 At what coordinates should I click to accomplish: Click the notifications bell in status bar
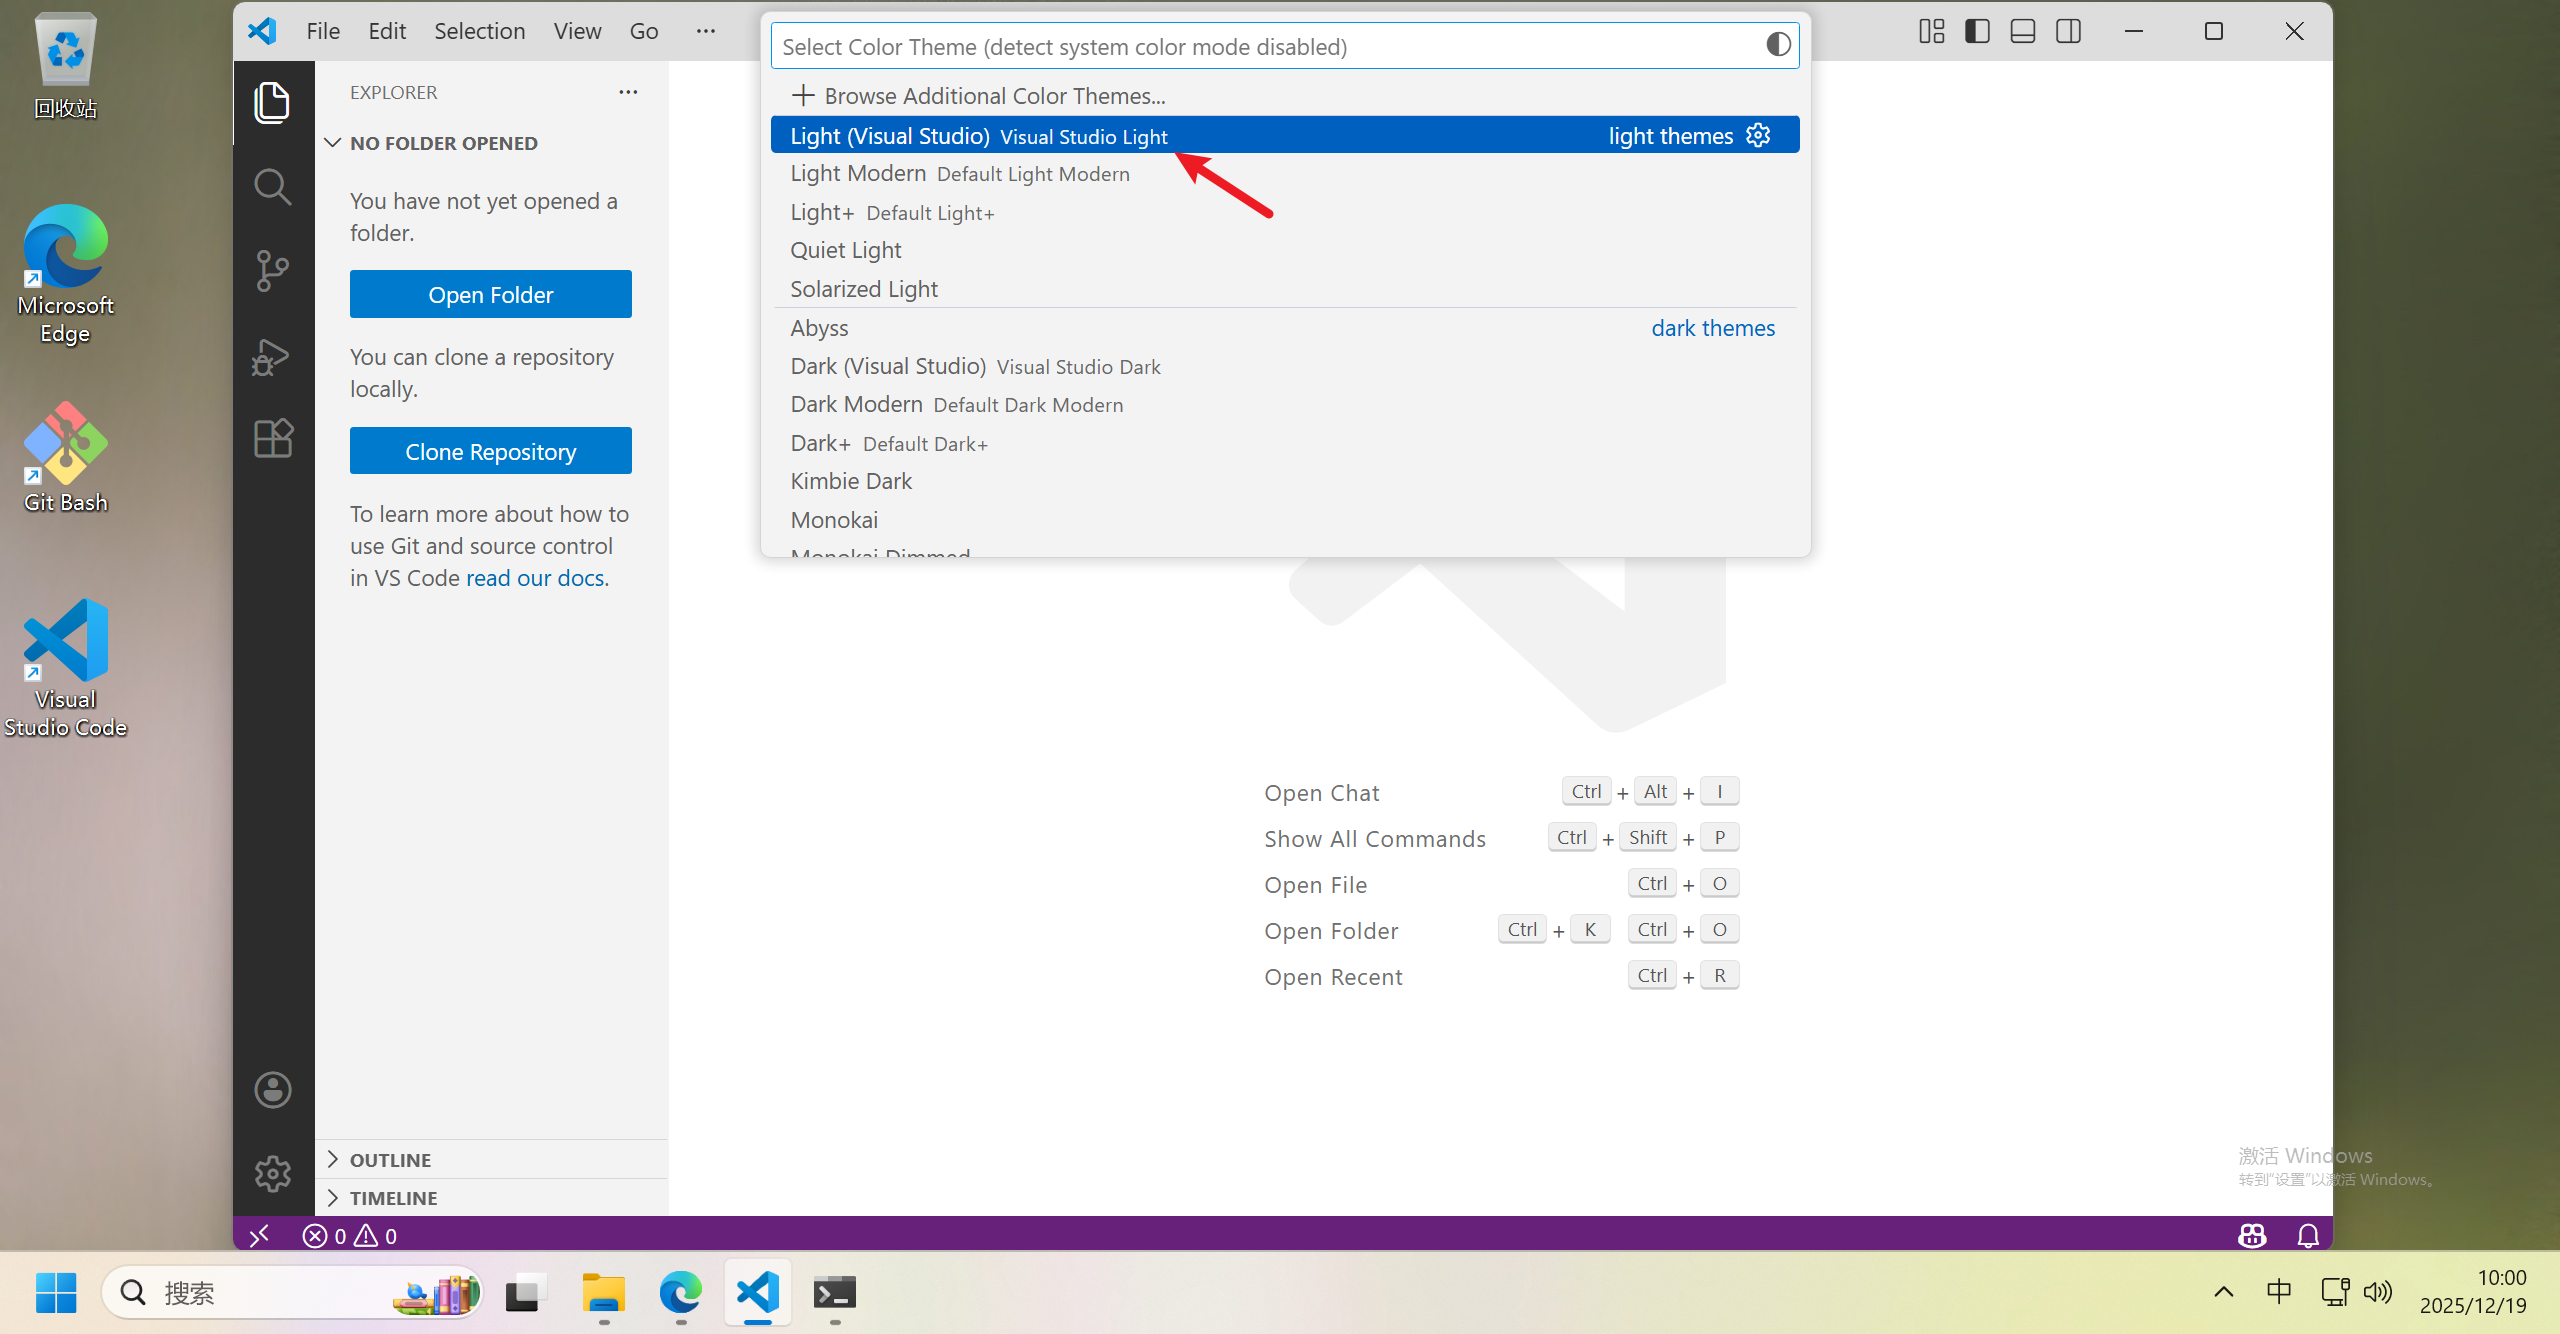2308,1236
